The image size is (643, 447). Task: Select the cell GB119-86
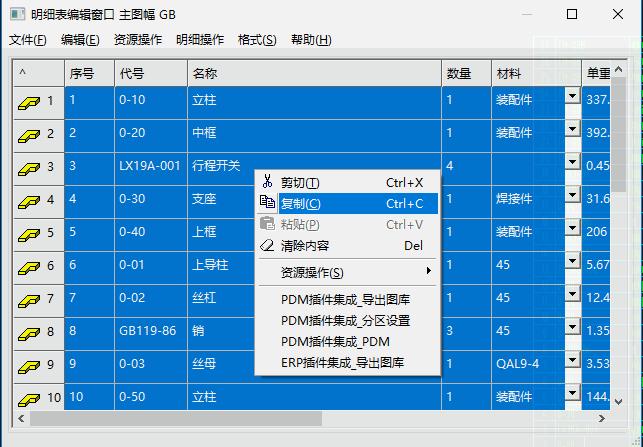pyautogui.click(x=151, y=333)
